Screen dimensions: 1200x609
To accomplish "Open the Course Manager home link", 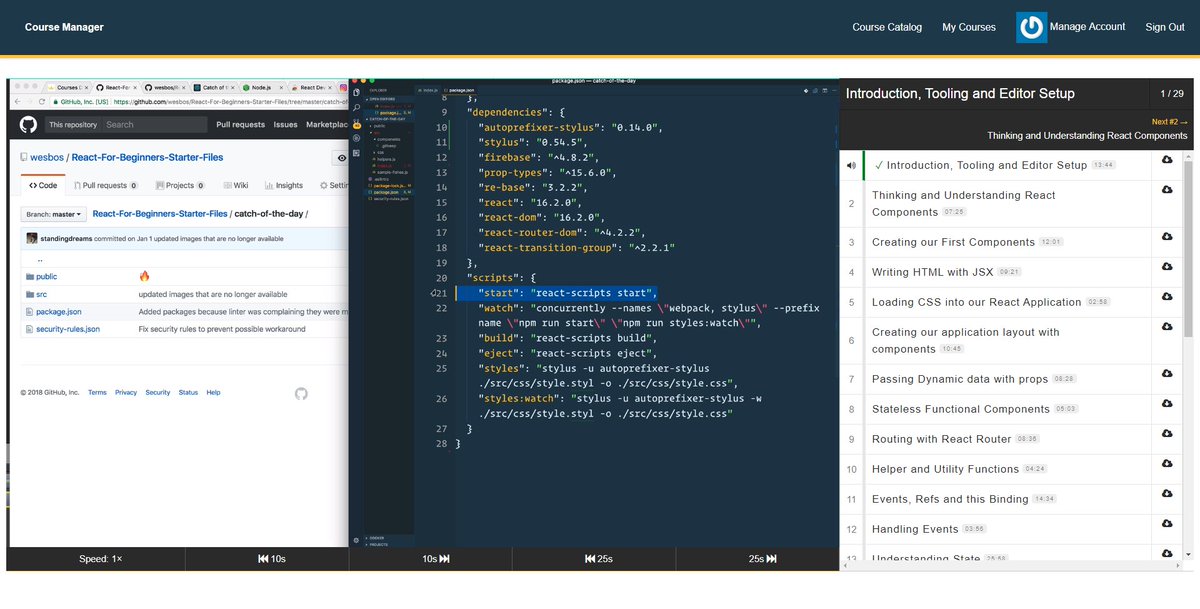I will point(64,27).
